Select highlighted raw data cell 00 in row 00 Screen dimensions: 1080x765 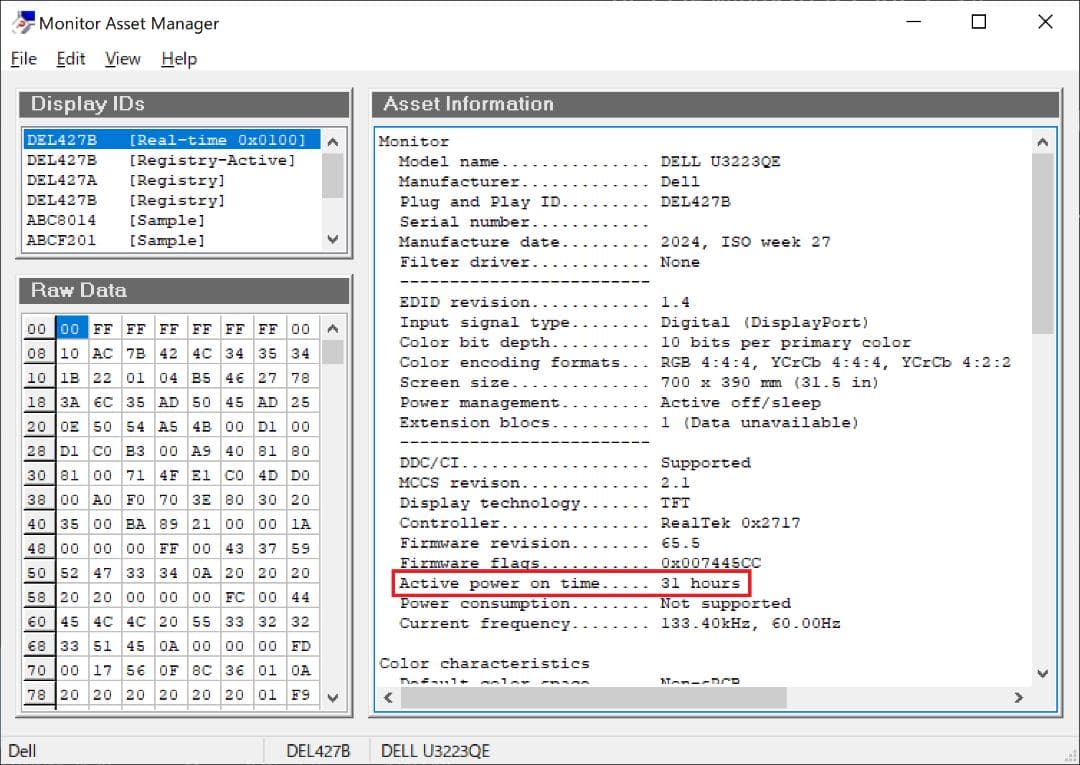72,328
